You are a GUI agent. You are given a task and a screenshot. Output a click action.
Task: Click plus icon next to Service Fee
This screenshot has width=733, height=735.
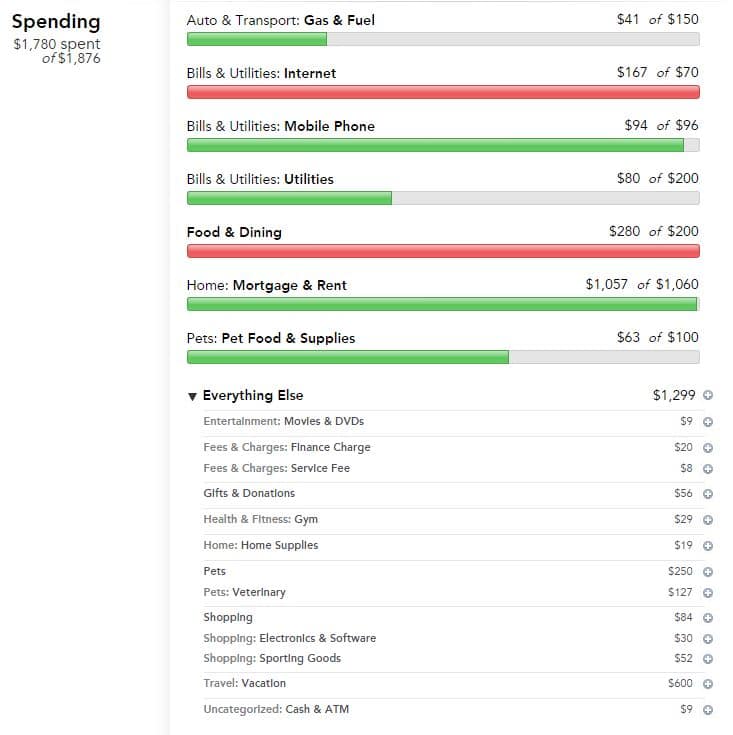coord(708,469)
